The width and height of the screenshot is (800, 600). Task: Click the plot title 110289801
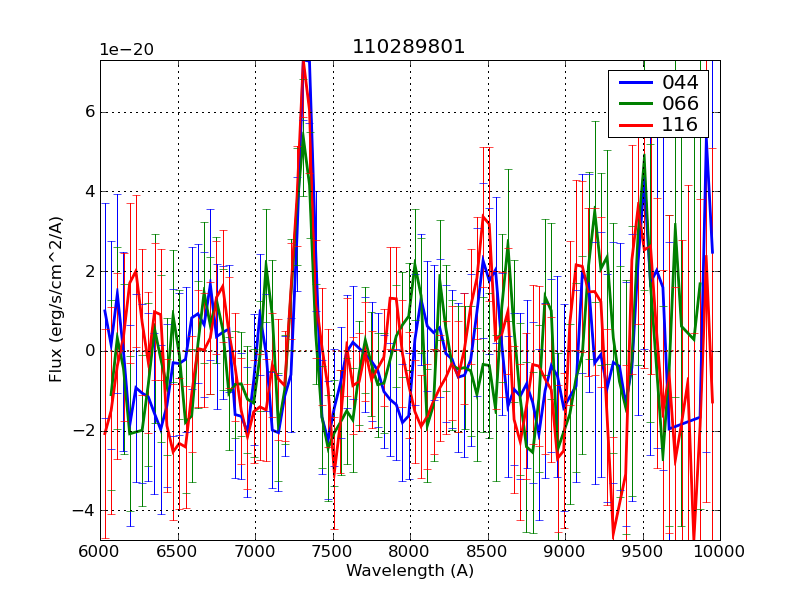pos(408,47)
